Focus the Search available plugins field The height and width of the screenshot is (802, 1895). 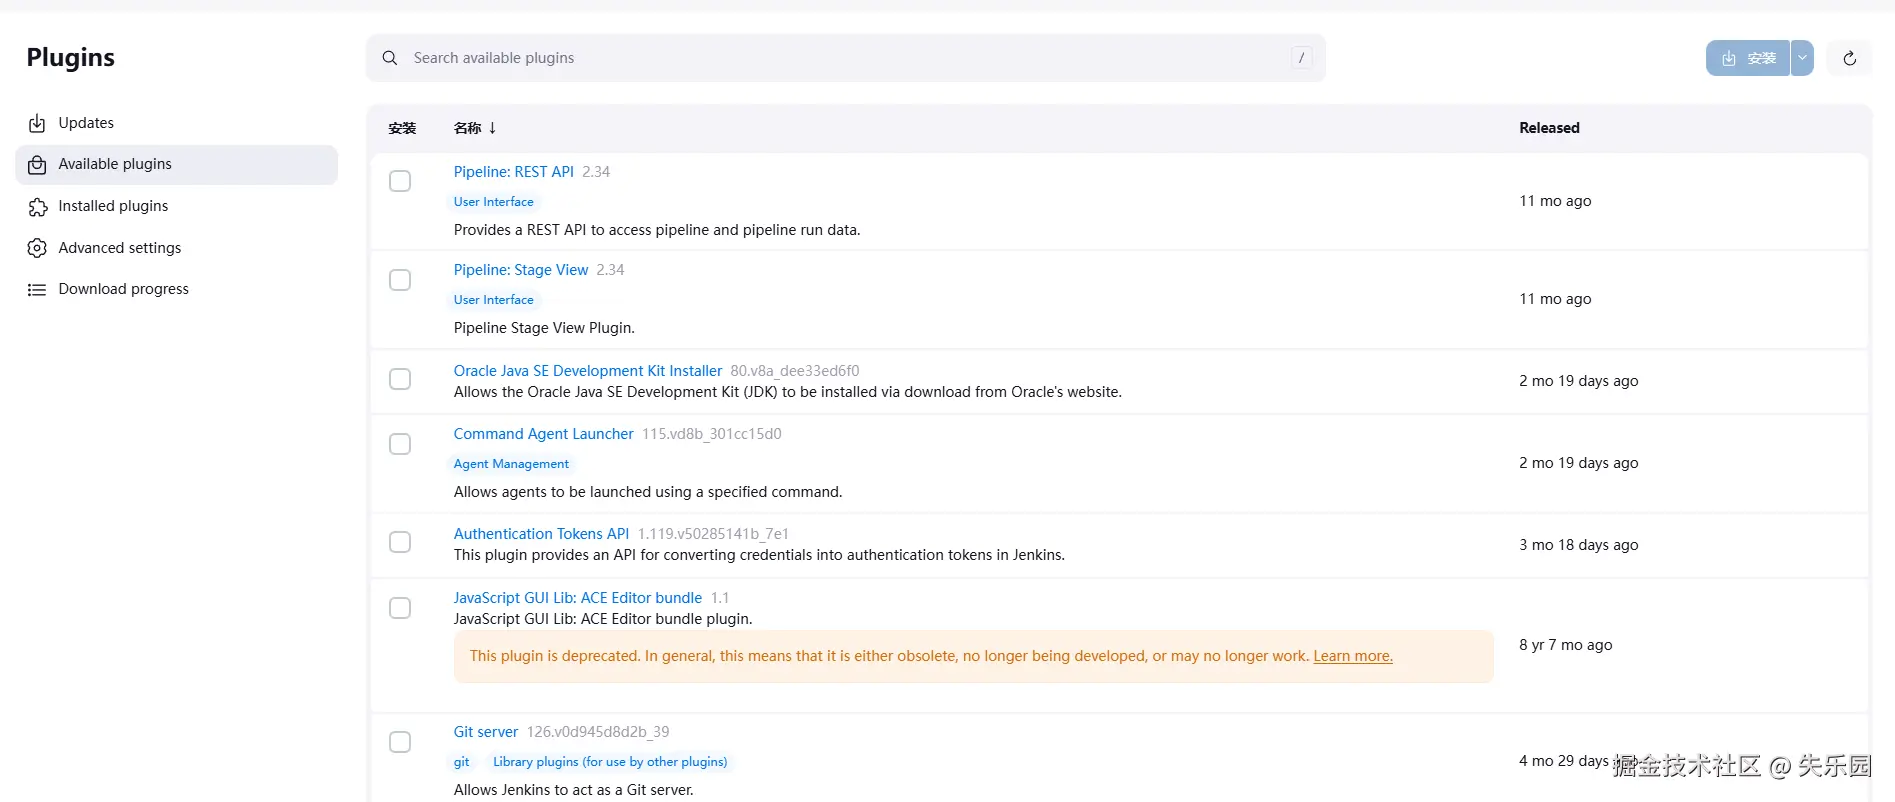(840, 58)
